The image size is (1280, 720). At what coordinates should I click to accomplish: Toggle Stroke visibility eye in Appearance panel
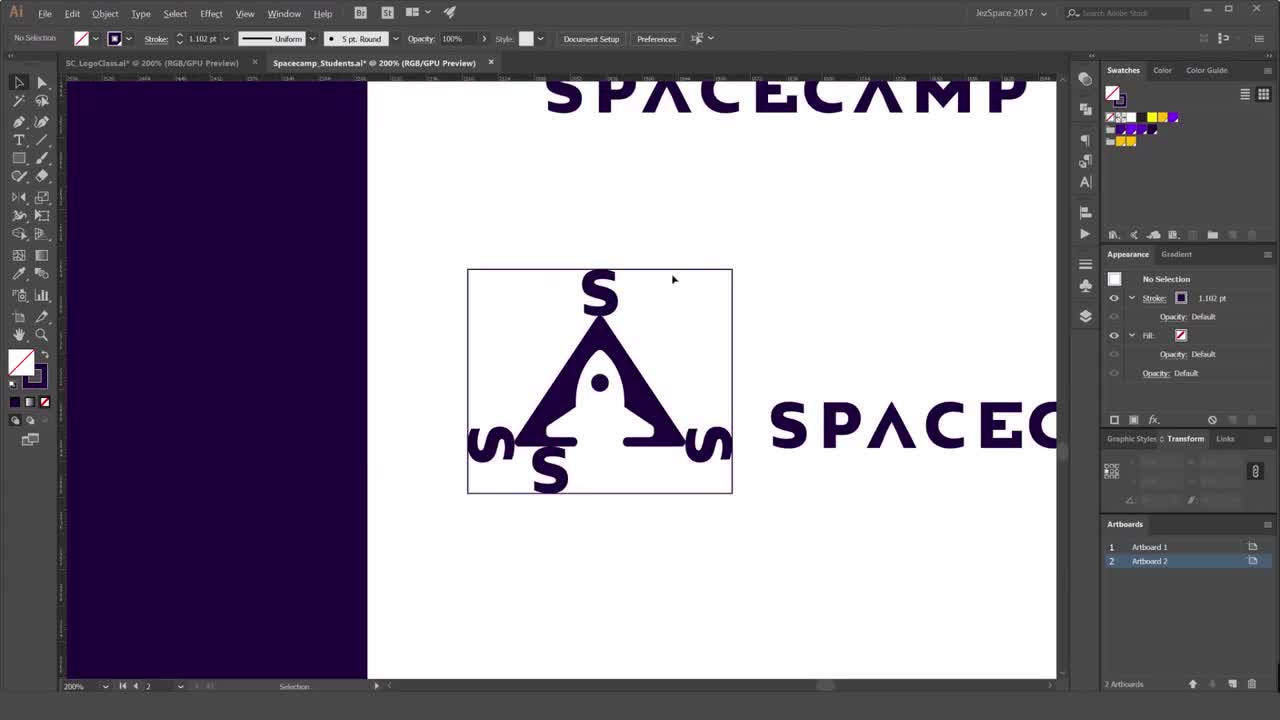1114,298
